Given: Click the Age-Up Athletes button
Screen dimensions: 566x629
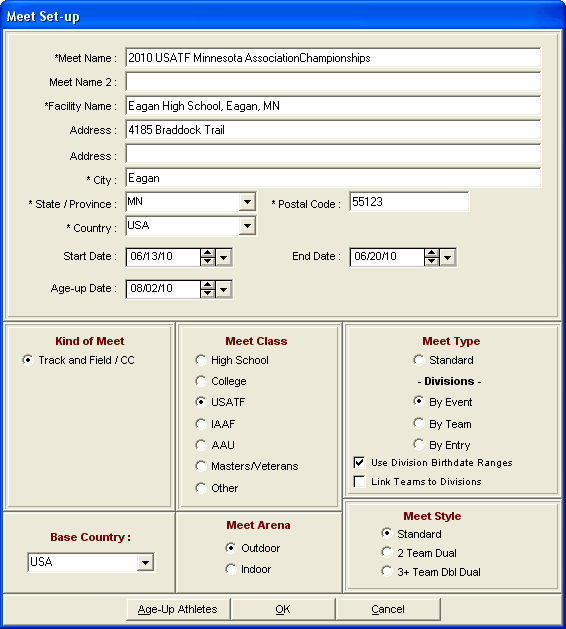Looking at the screenshot, I should 178,609.
